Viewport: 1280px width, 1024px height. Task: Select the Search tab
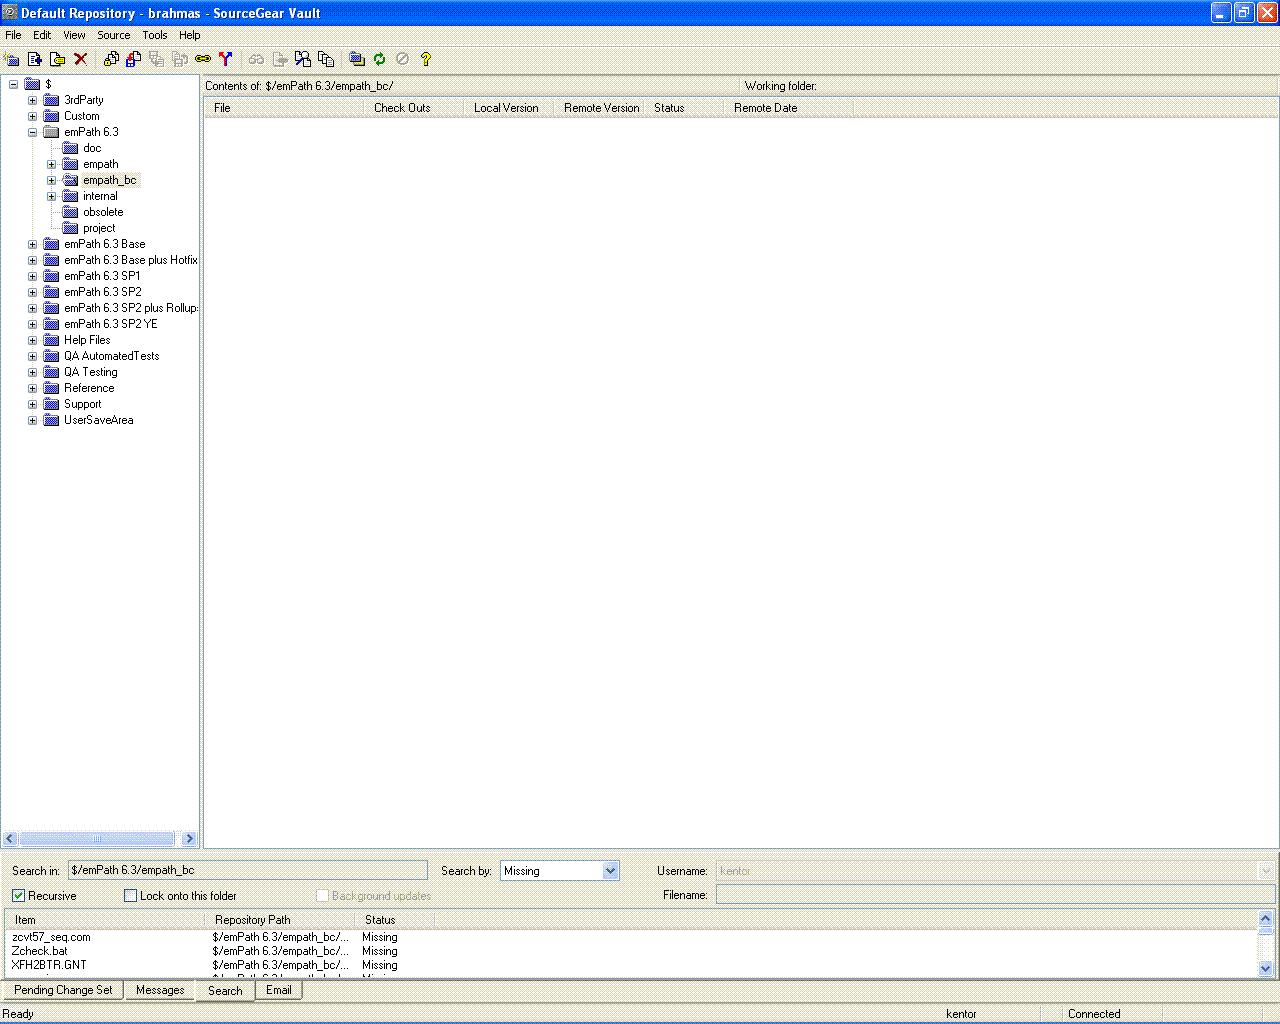(x=225, y=991)
